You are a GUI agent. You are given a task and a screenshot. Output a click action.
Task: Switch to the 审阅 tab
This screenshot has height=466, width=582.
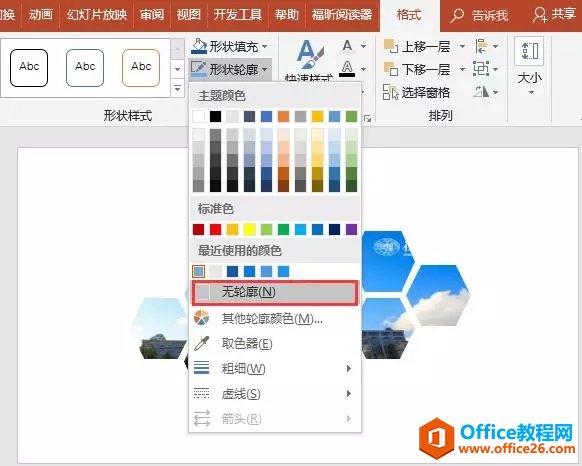pyautogui.click(x=152, y=15)
